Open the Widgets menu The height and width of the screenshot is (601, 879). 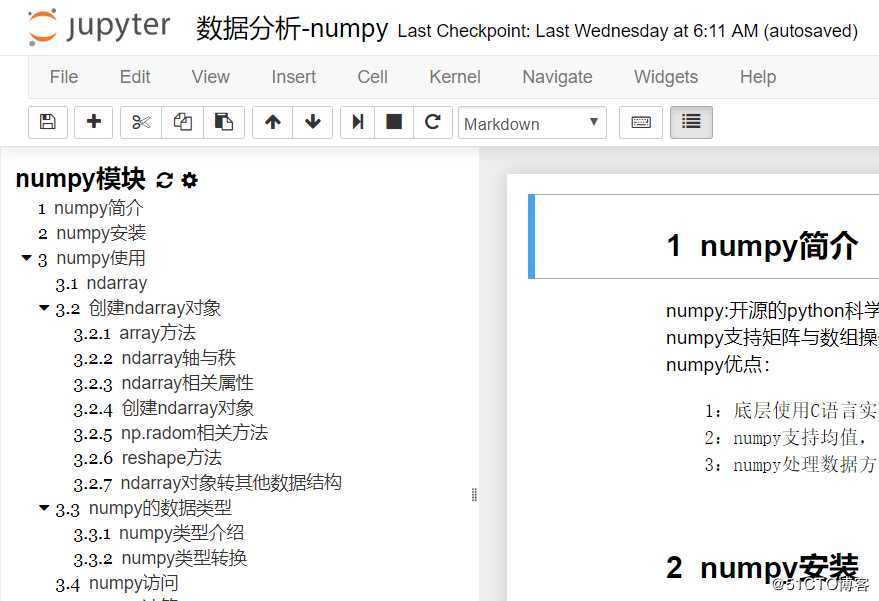click(666, 76)
